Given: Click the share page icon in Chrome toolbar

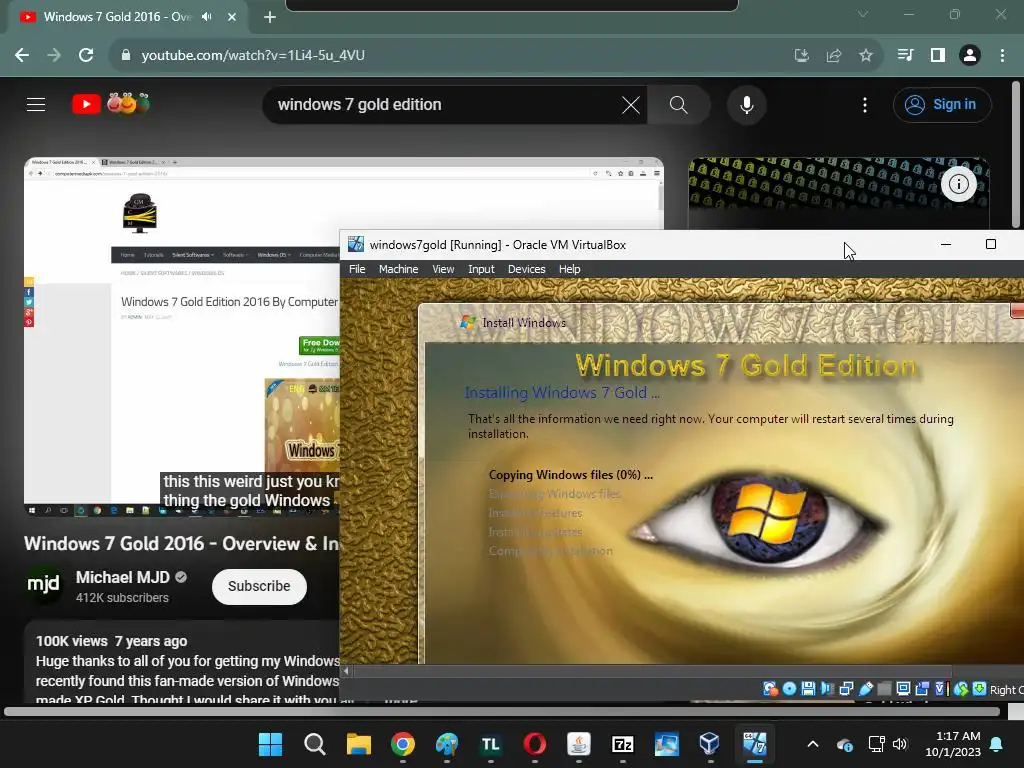Looking at the screenshot, I should tap(833, 56).
